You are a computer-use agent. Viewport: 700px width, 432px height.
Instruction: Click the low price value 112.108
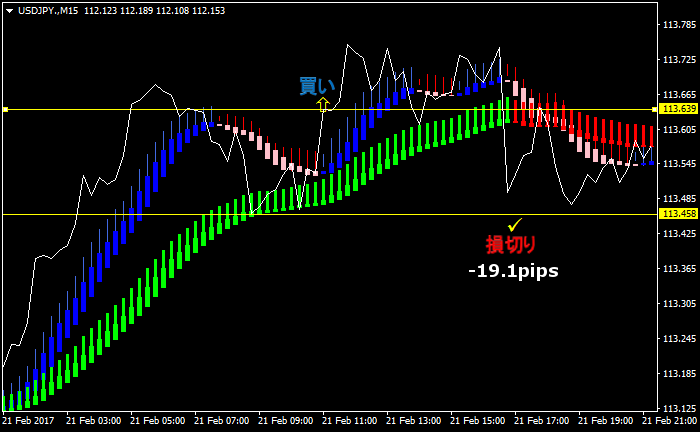pos(173,10)
